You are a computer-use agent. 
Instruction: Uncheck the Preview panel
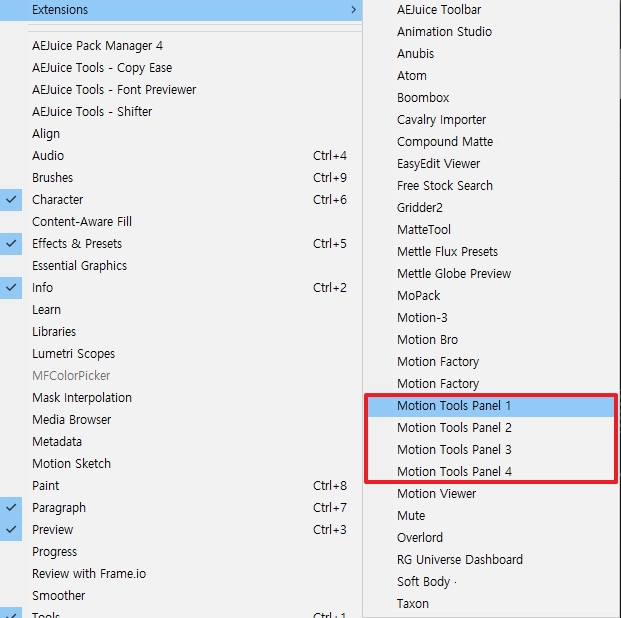[53, 530]
